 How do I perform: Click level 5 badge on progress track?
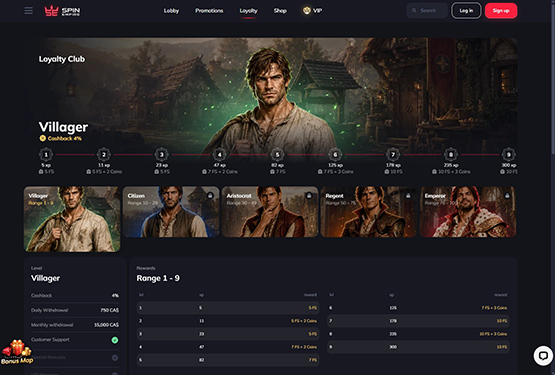click(x=277, y=154)
